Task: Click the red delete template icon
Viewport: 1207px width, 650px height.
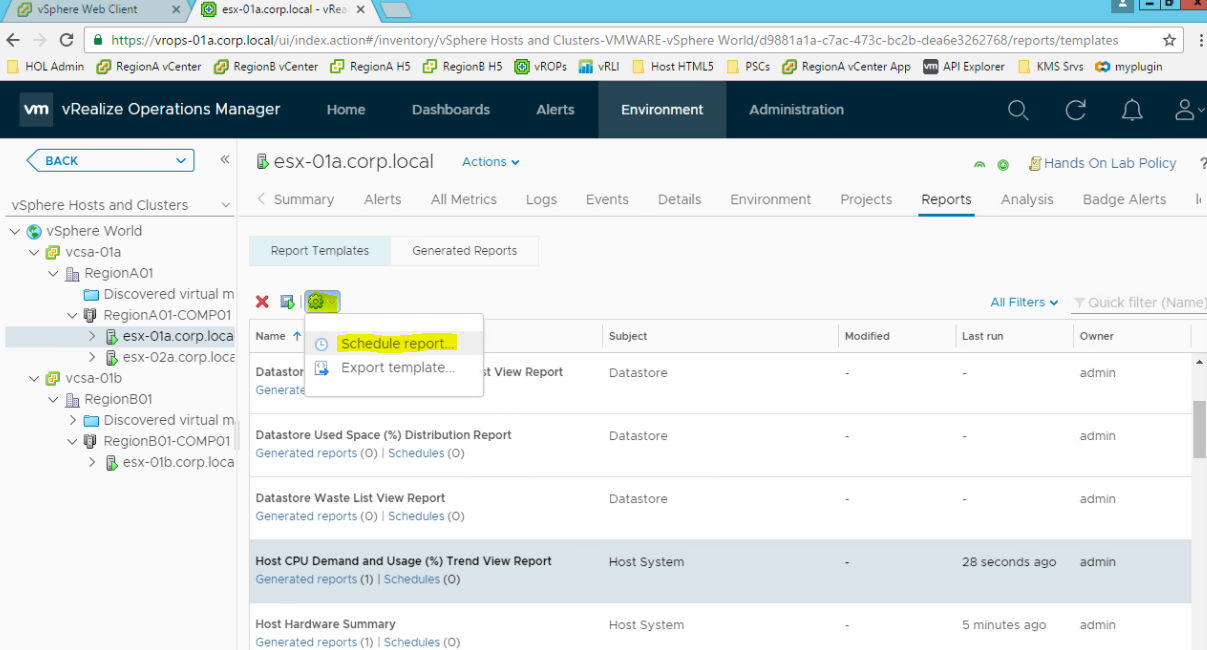Action: [262, 302]
